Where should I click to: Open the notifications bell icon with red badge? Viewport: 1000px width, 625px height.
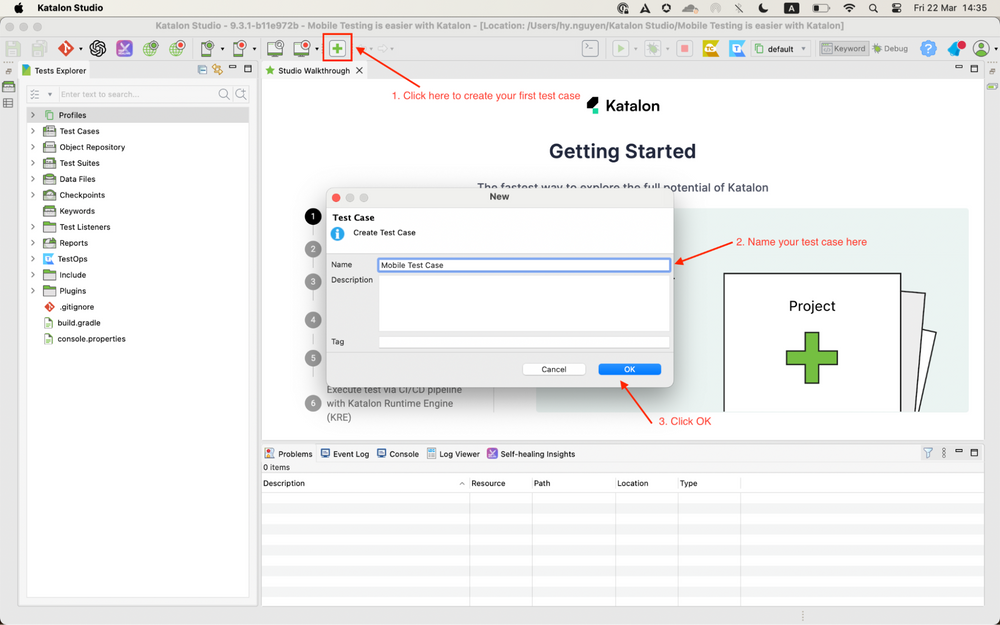[x=953, y=48]
